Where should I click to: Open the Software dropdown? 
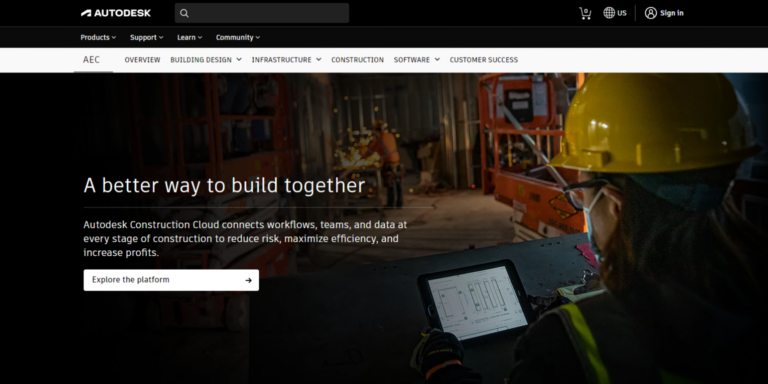point(417,60)
